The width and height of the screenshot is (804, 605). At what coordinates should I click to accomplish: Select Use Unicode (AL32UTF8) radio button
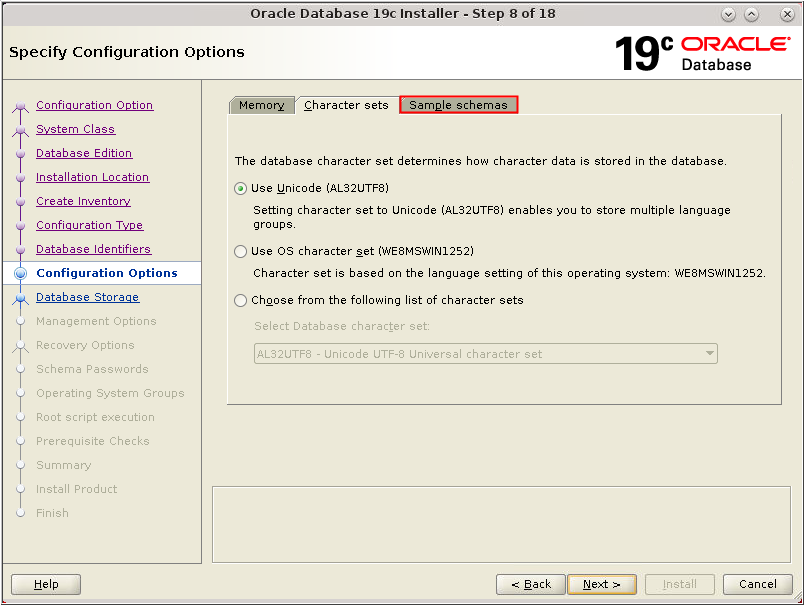tap(240, 189)
